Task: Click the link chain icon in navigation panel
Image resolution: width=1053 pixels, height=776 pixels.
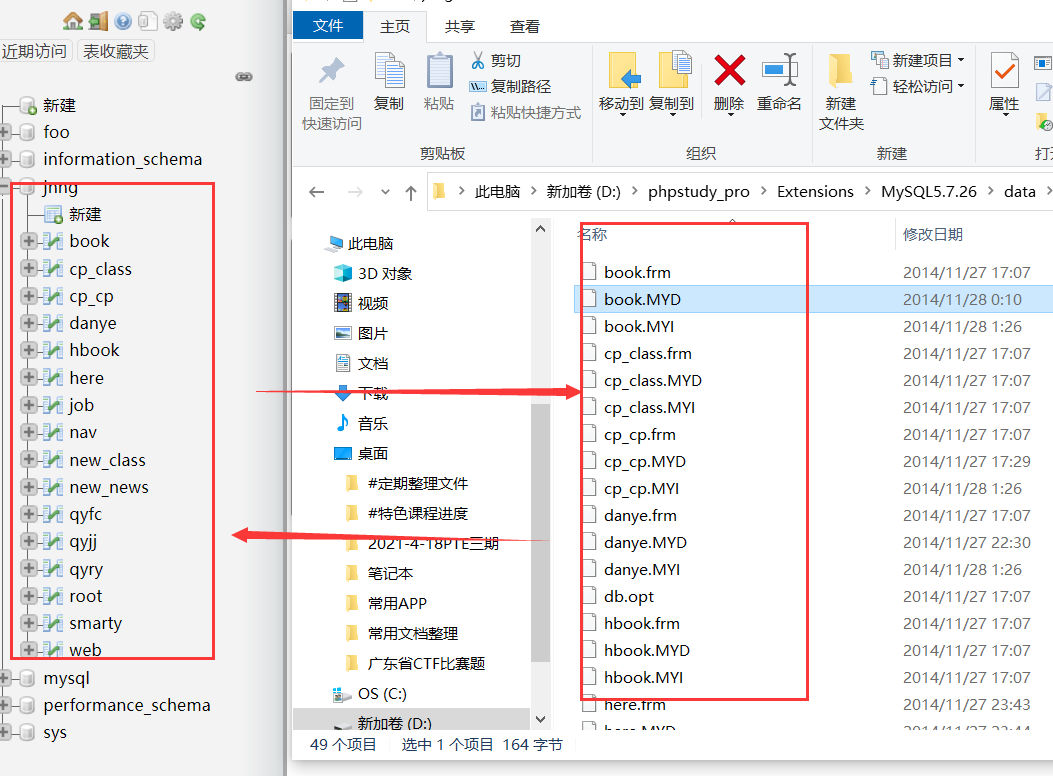Action: click(244, 77)
